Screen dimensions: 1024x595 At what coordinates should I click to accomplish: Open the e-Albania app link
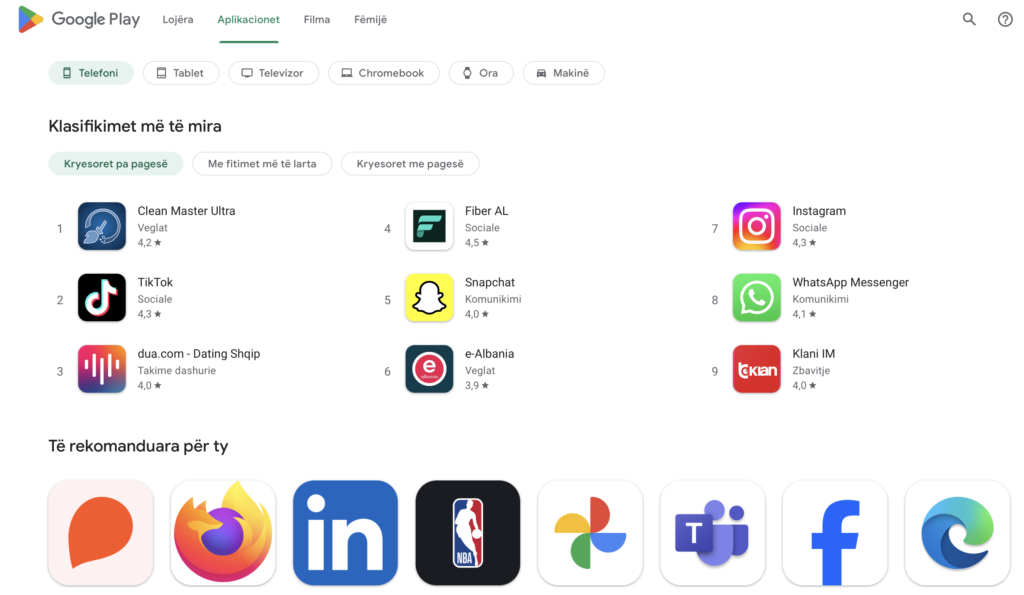tap(489, 354)
